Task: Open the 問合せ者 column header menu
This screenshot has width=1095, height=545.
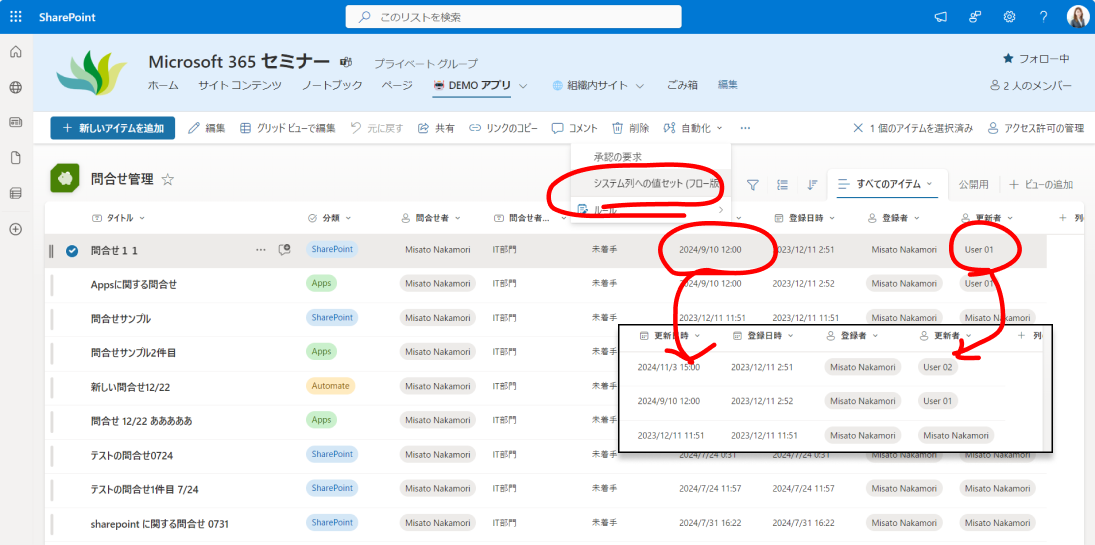Action: 430,218
